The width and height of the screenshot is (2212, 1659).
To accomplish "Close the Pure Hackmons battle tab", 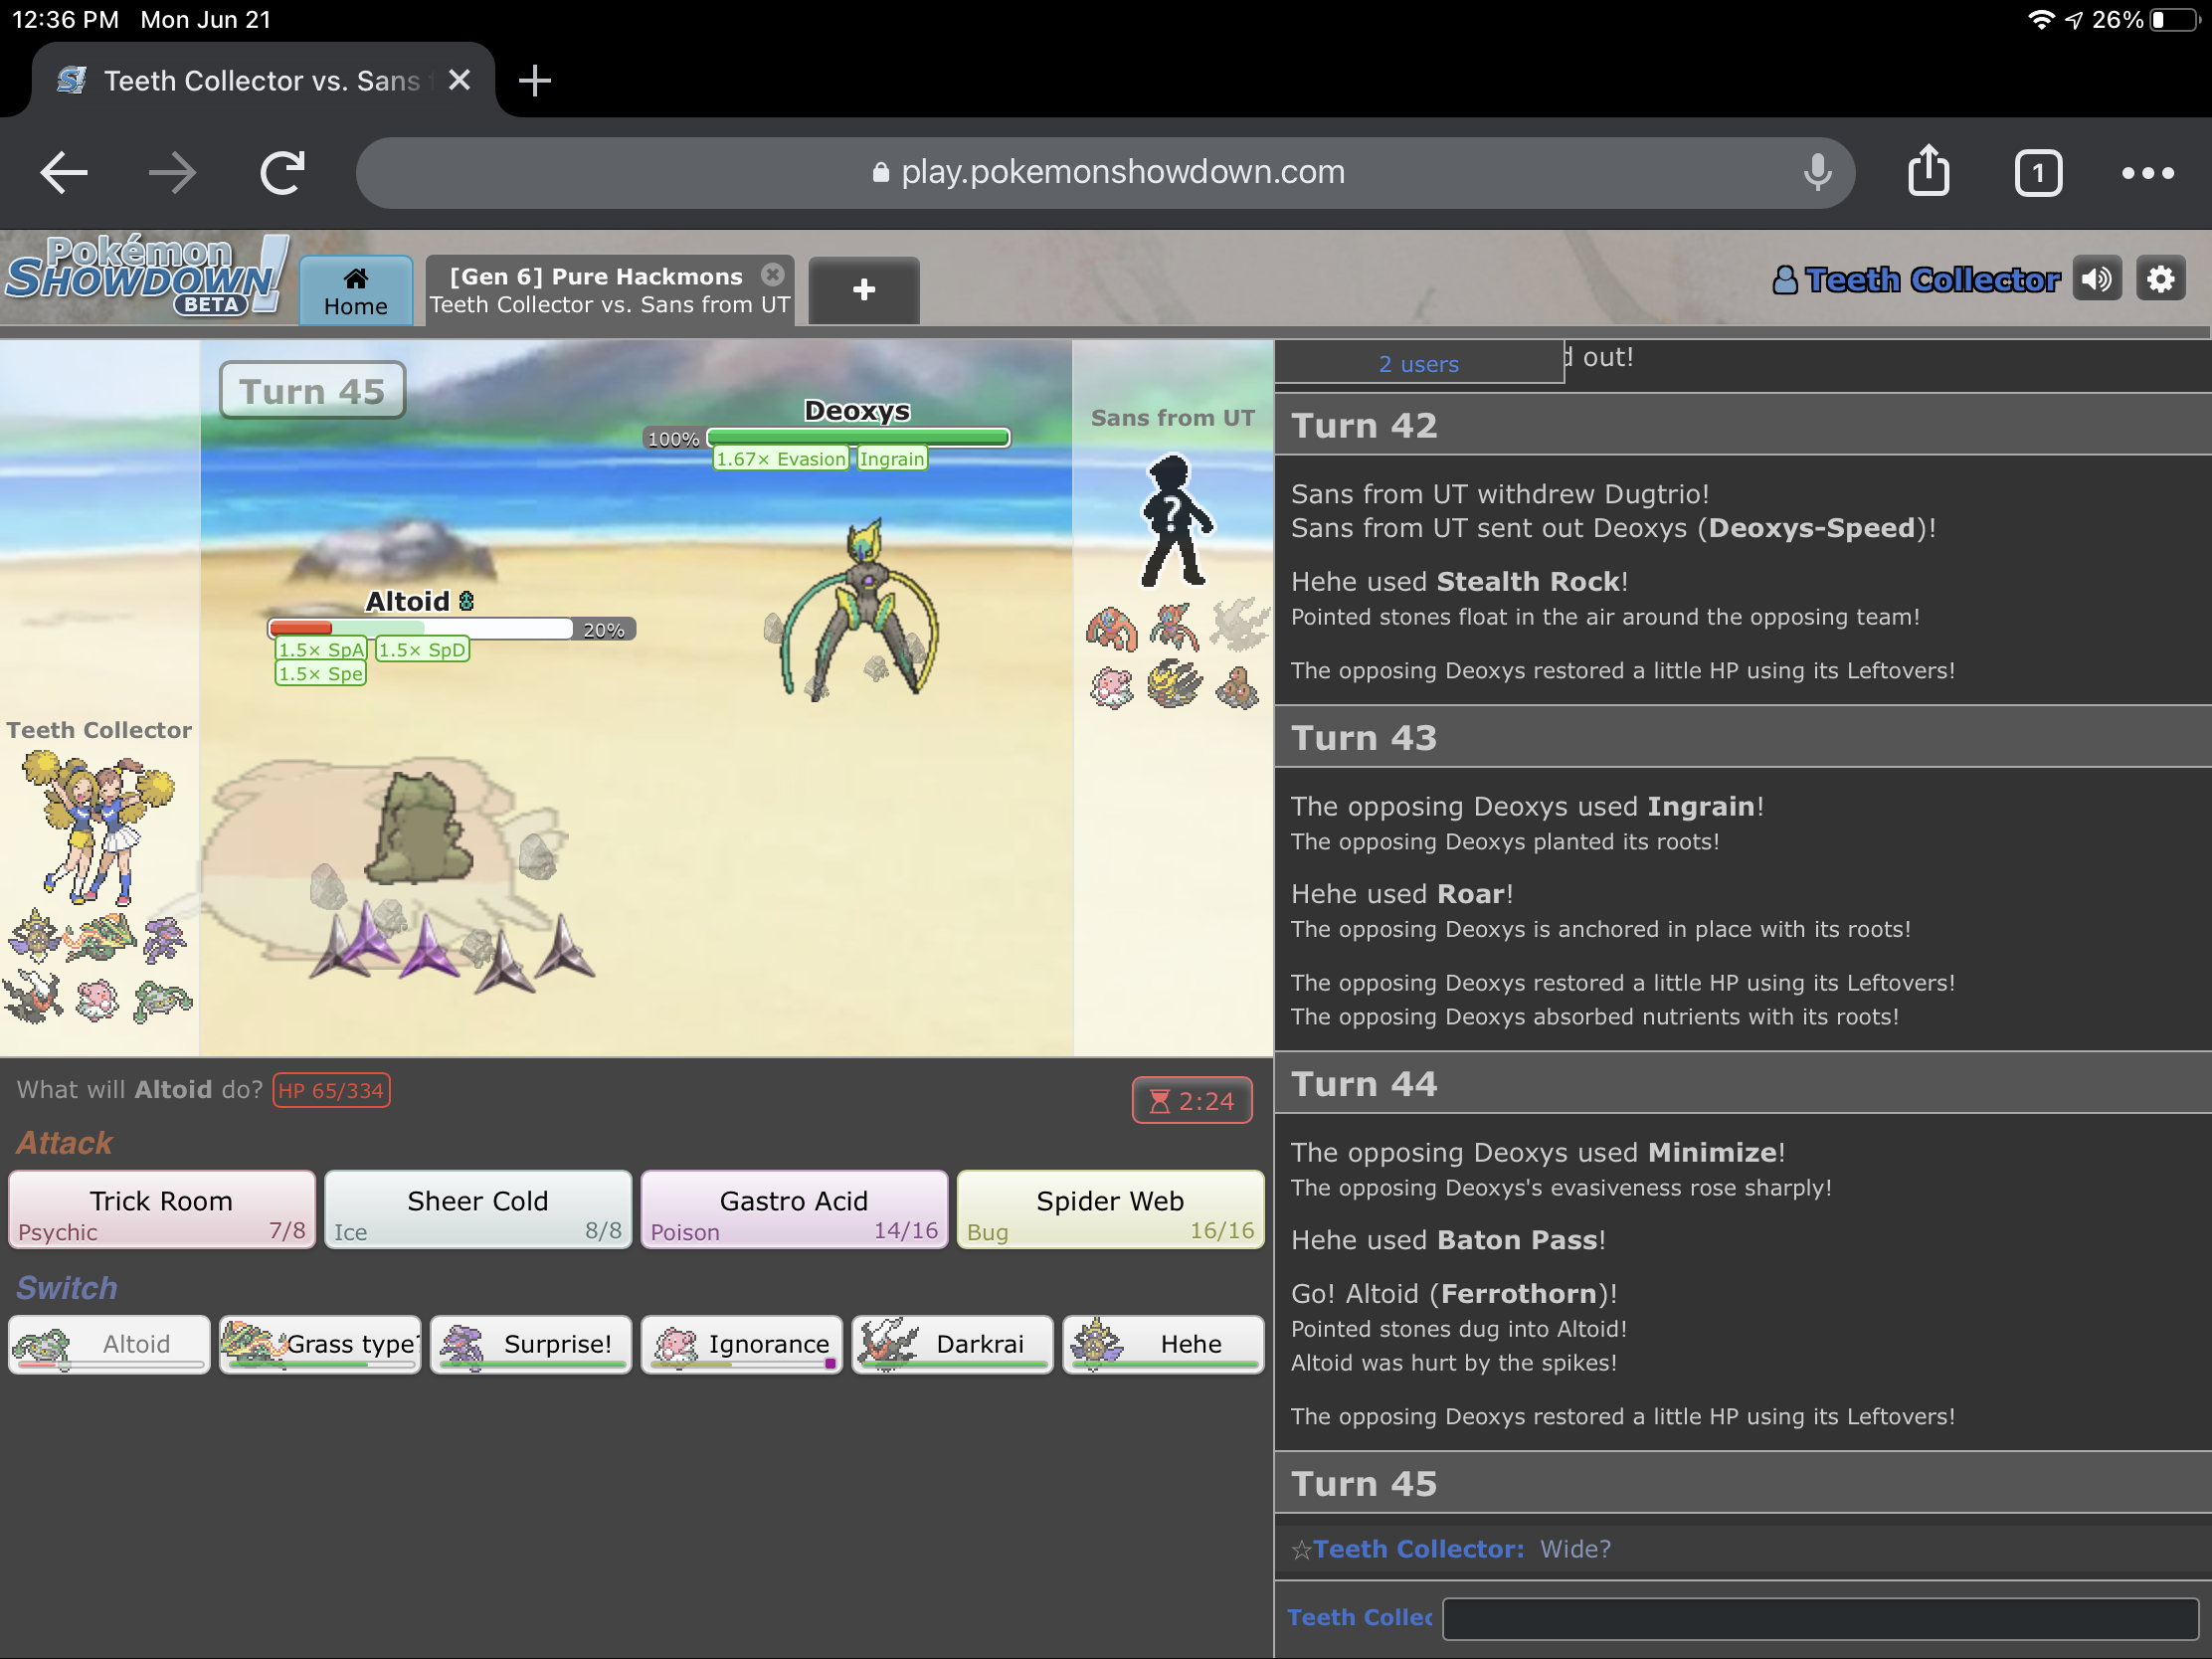I will click(x=772, y=275).
